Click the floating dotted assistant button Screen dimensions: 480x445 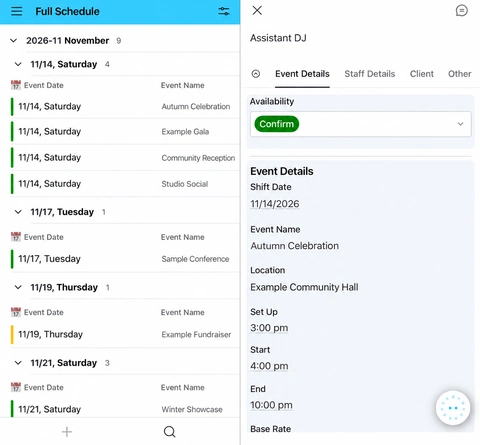point(453,408)
